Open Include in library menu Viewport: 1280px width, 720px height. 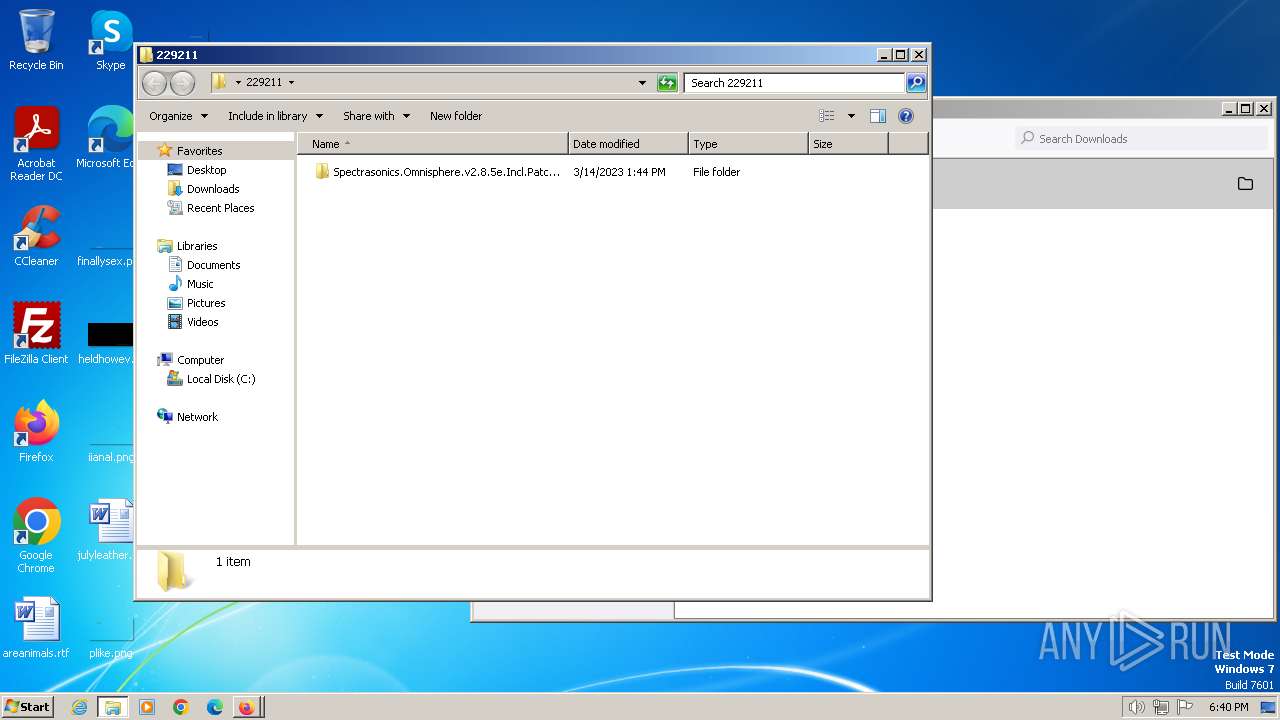(x=275, y=116)
